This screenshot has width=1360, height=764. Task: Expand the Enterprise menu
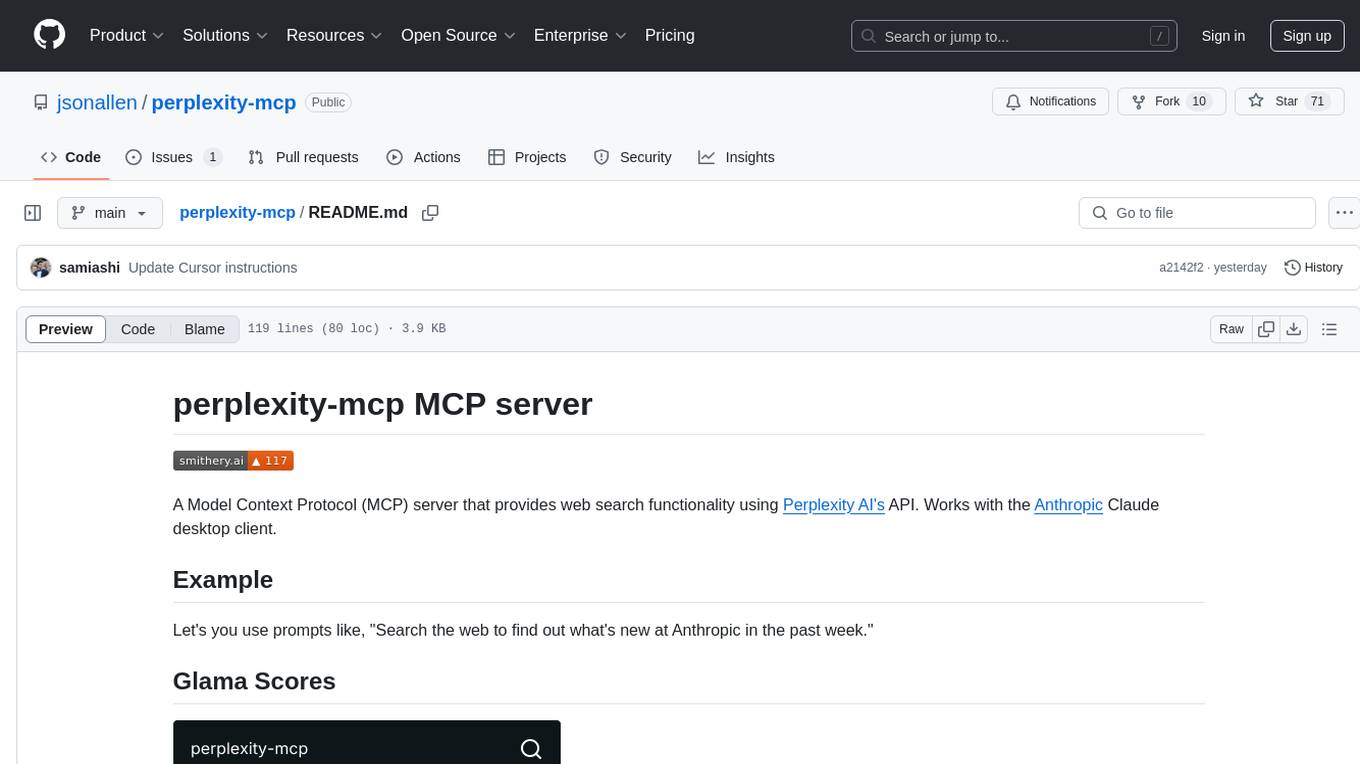tap(580, 35)
